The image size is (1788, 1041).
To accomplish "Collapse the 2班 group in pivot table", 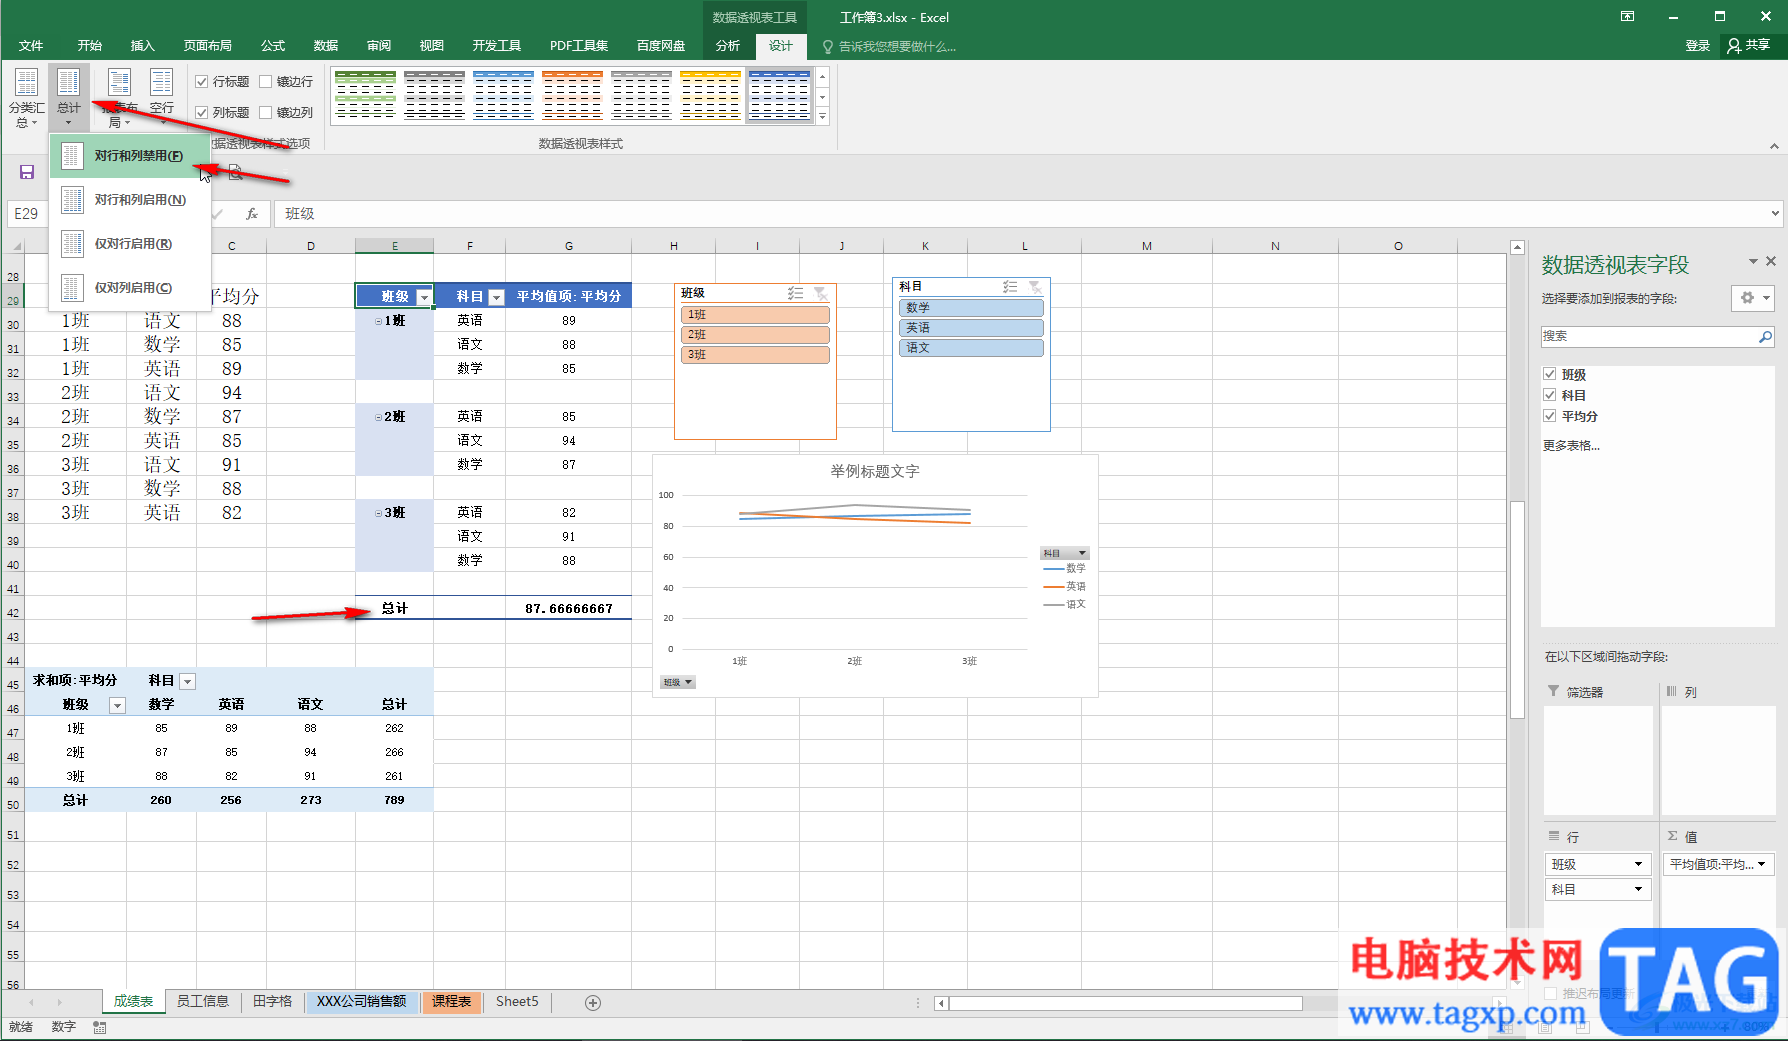I will pos(378,417).
